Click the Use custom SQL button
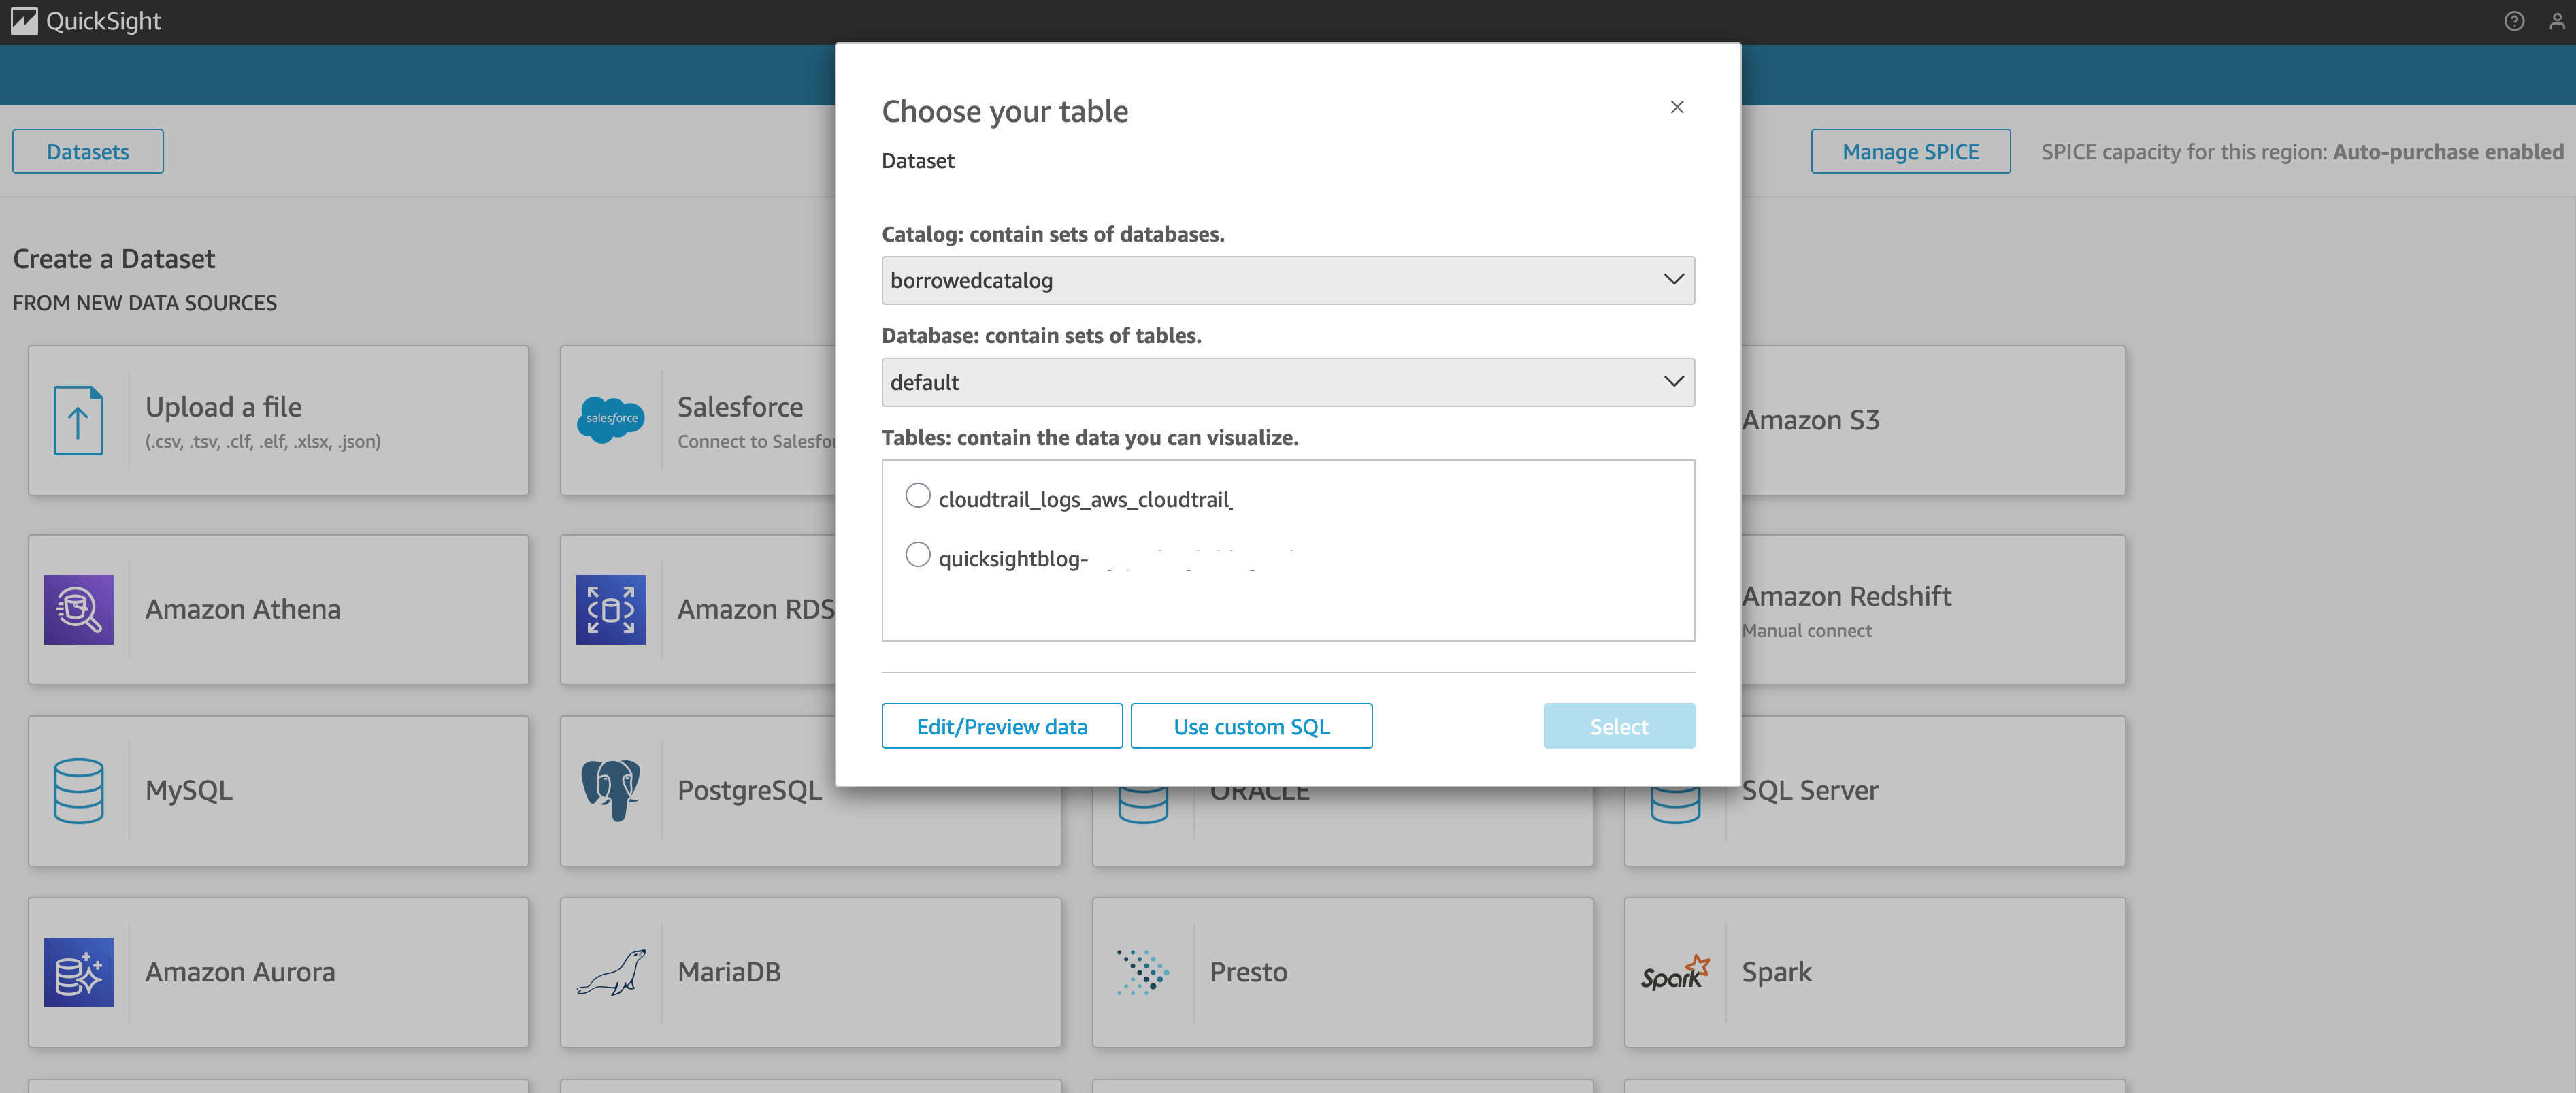The width and height of the screenshot is (2576, 1093). click(x=1251, y=726)
